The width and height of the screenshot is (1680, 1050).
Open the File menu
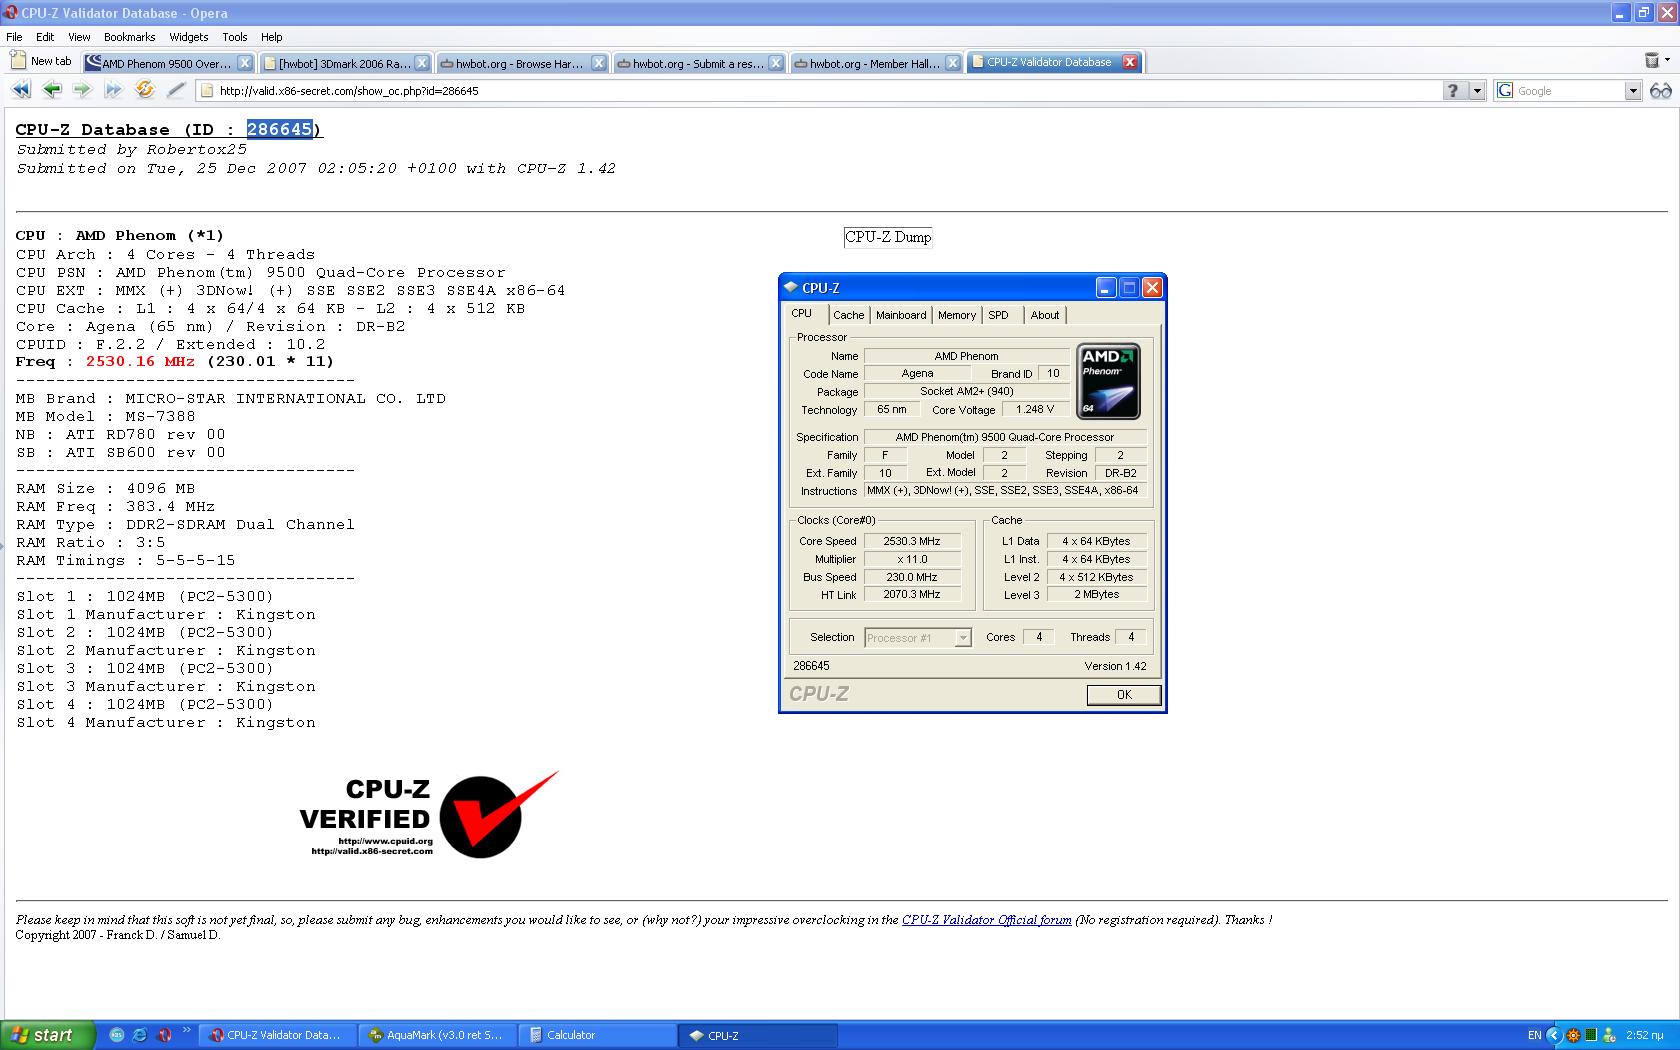pyautogui.click(x=14, y=37)
